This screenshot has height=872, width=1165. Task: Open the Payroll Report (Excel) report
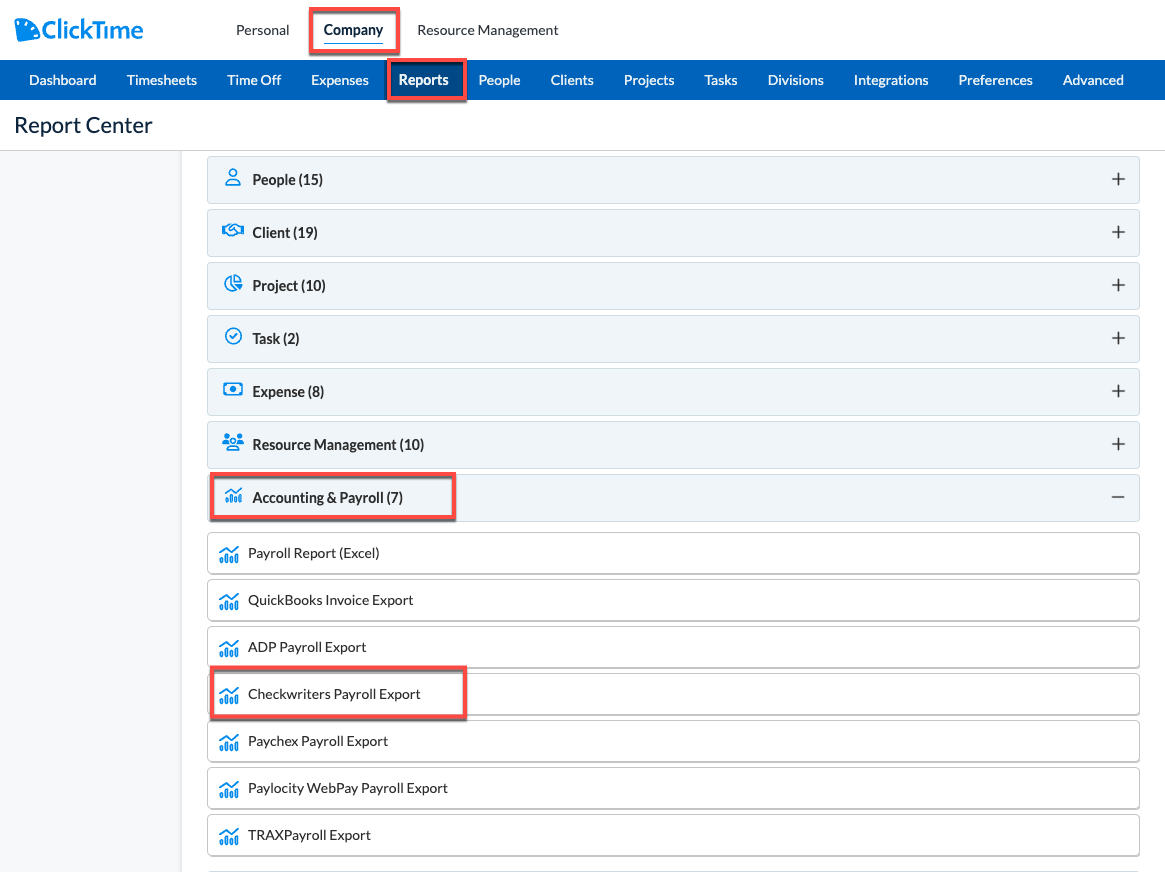[673, 553]
